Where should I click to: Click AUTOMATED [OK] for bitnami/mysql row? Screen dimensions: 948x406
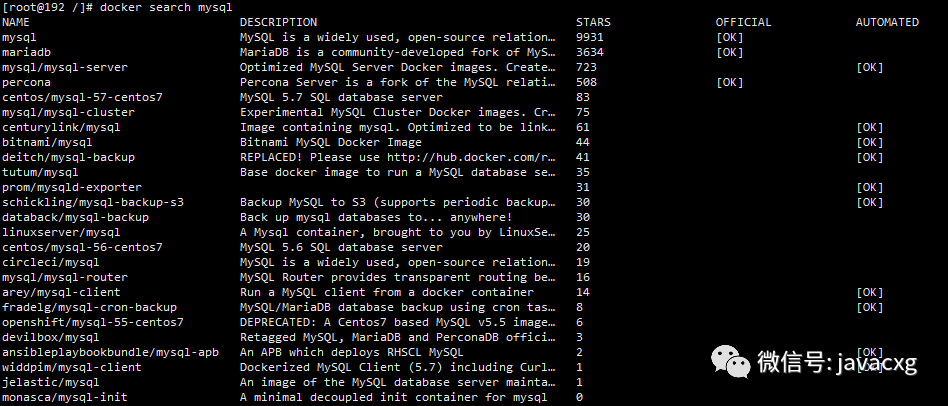coord(869,143)
